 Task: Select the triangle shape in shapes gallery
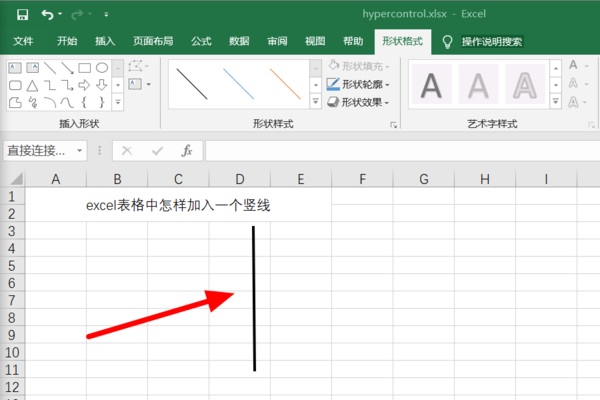click(32, 85)
